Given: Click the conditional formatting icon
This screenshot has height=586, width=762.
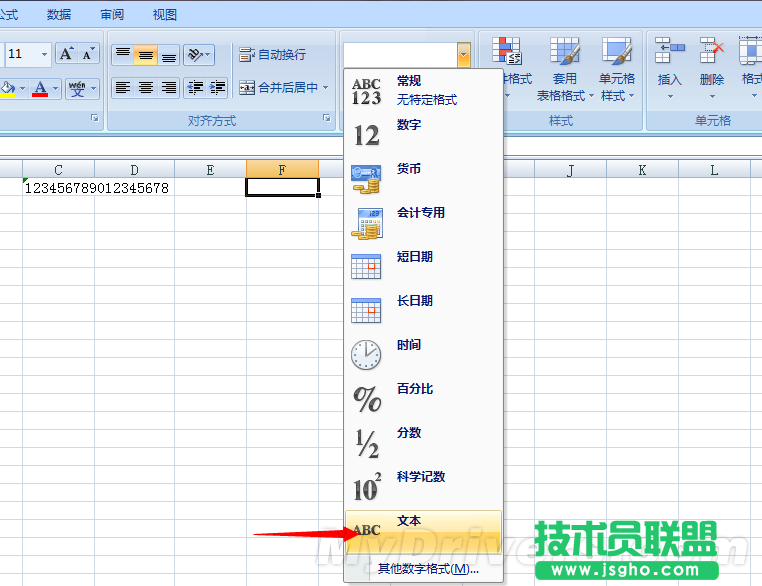Looking at the screenshot, I should click(x=507, y=51).
